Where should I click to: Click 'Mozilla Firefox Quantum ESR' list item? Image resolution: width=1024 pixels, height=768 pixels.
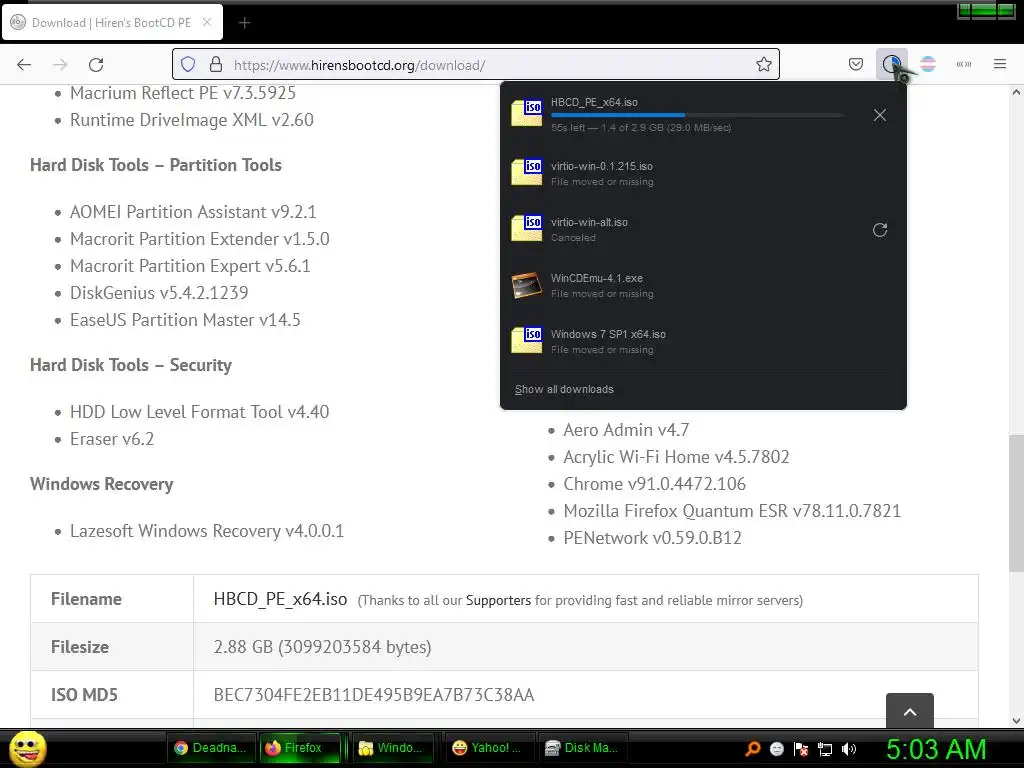tap(732, 511)
